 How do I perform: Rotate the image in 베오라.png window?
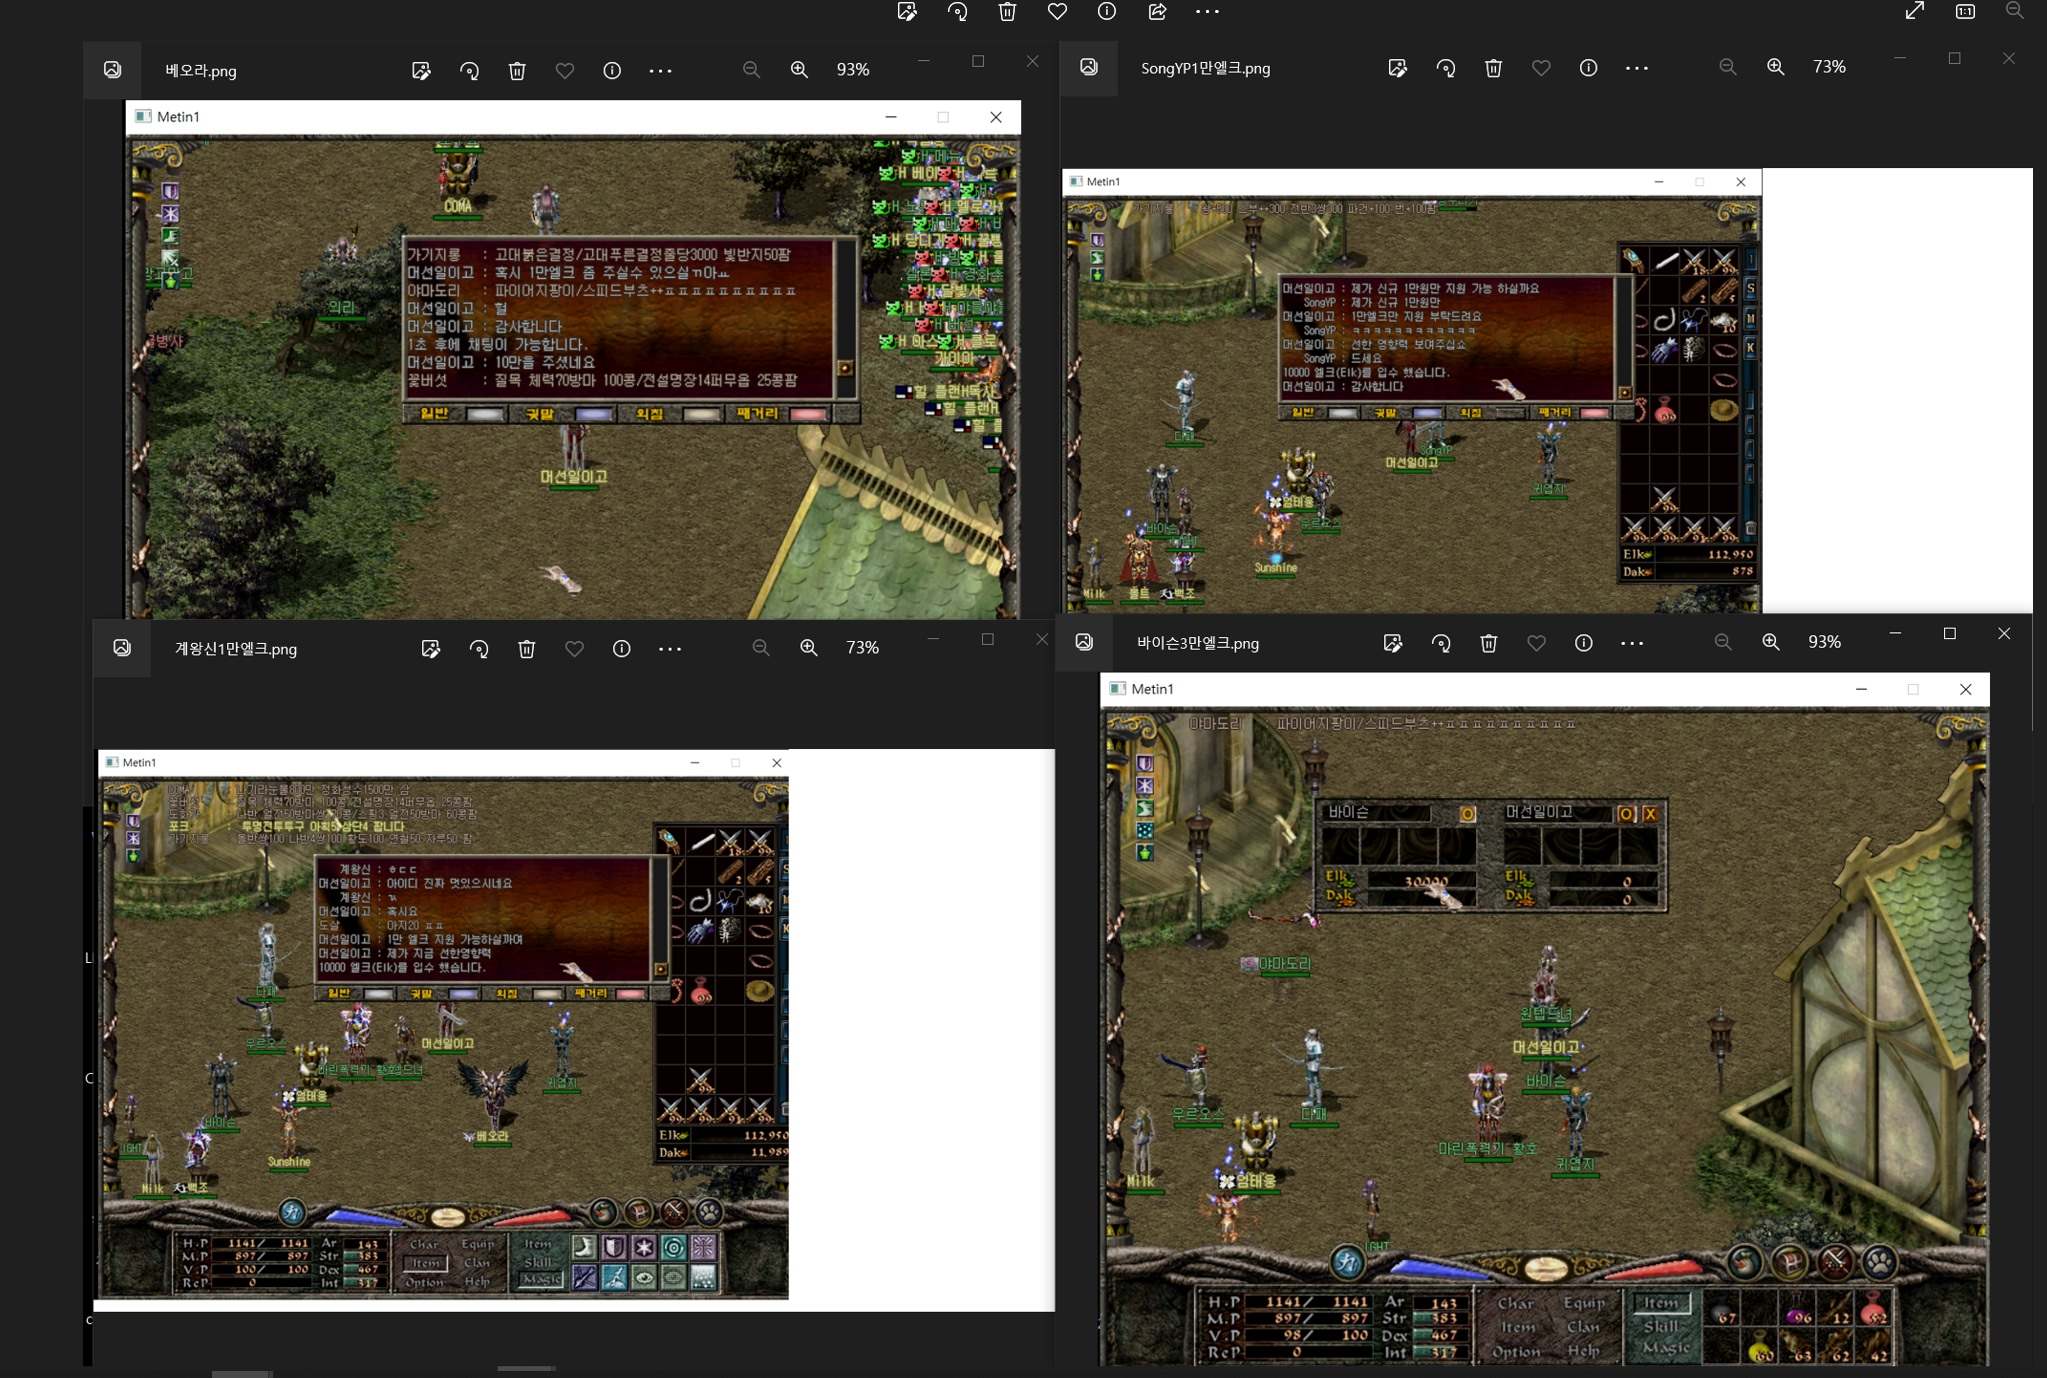coord(469,71)
